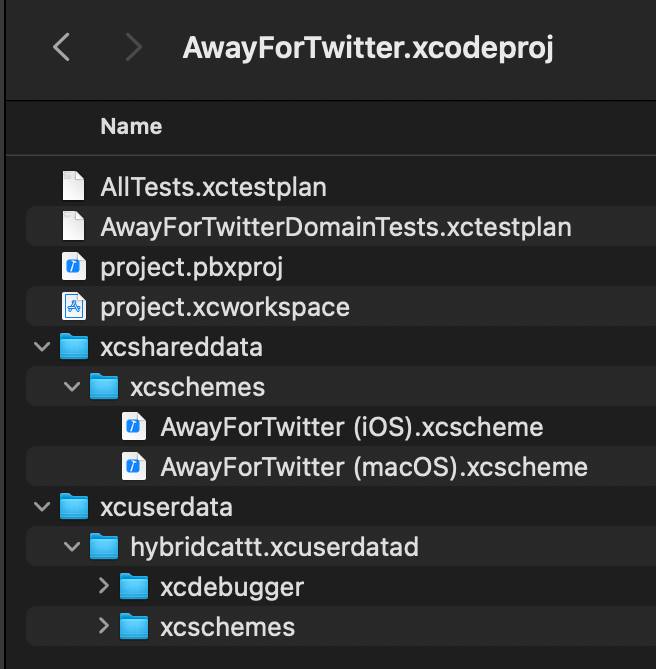
Task: Select AwayForTwitter (iOS).xcscheme file name
Action: 351,427
